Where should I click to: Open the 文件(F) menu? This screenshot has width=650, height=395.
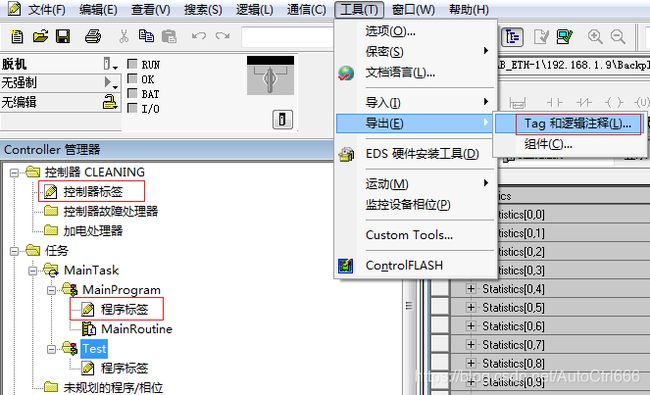46,10
